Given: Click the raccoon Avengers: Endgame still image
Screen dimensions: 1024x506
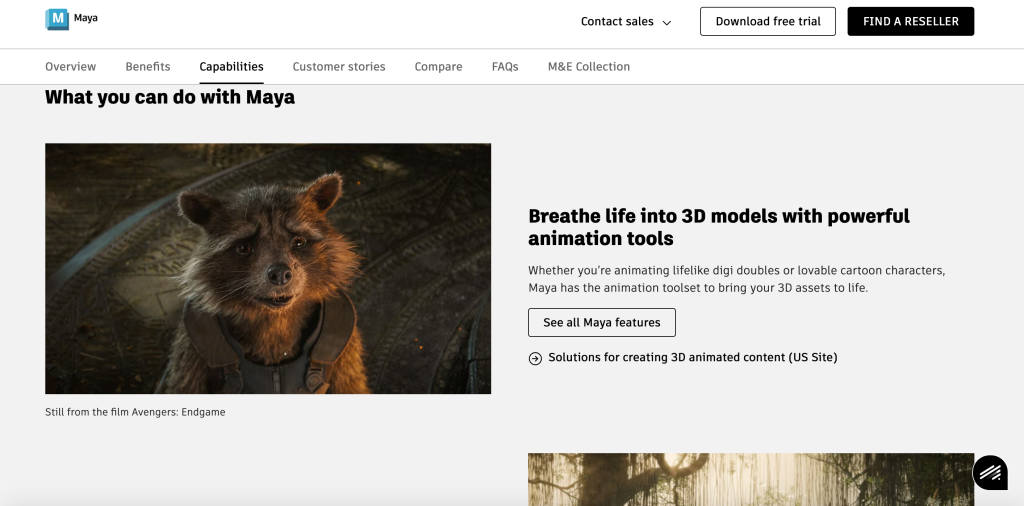Looking at the screenshot, I should pyautogui.click(x=268, y=268).
